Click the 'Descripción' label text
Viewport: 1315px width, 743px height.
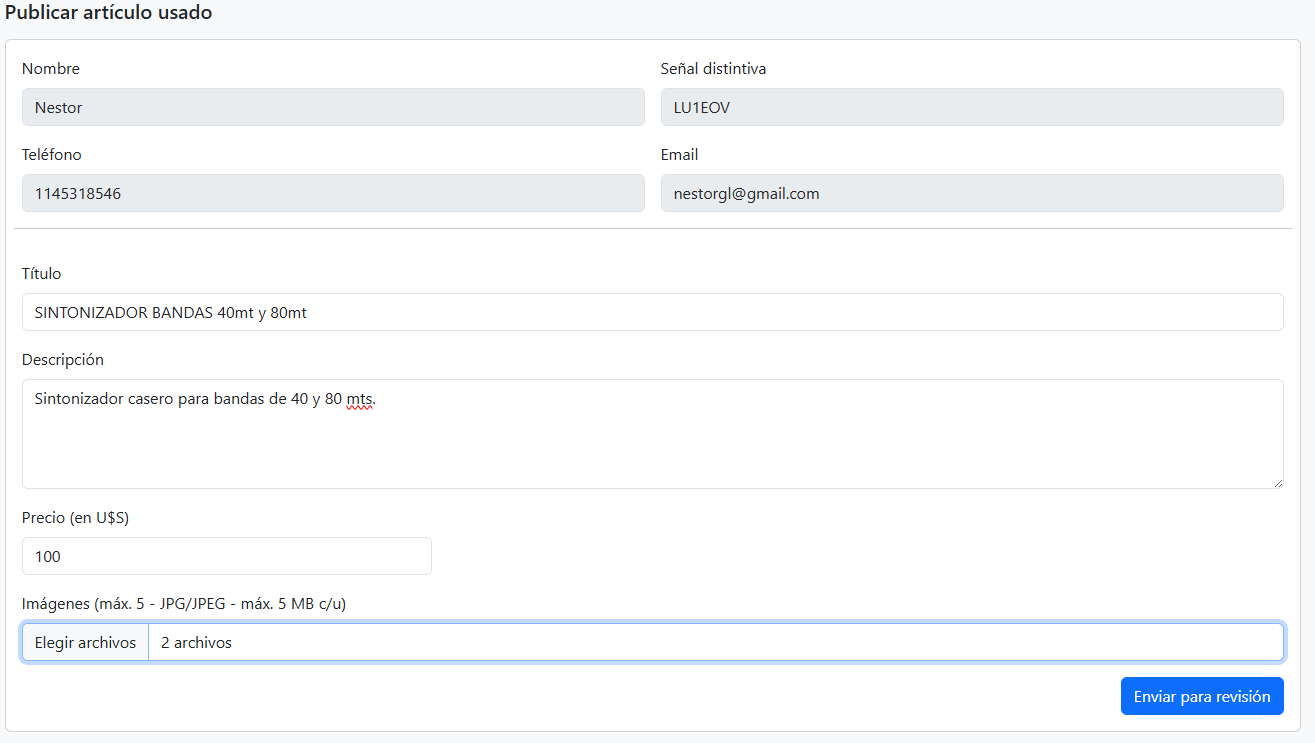pyautogui.click(x=63, y=360)
